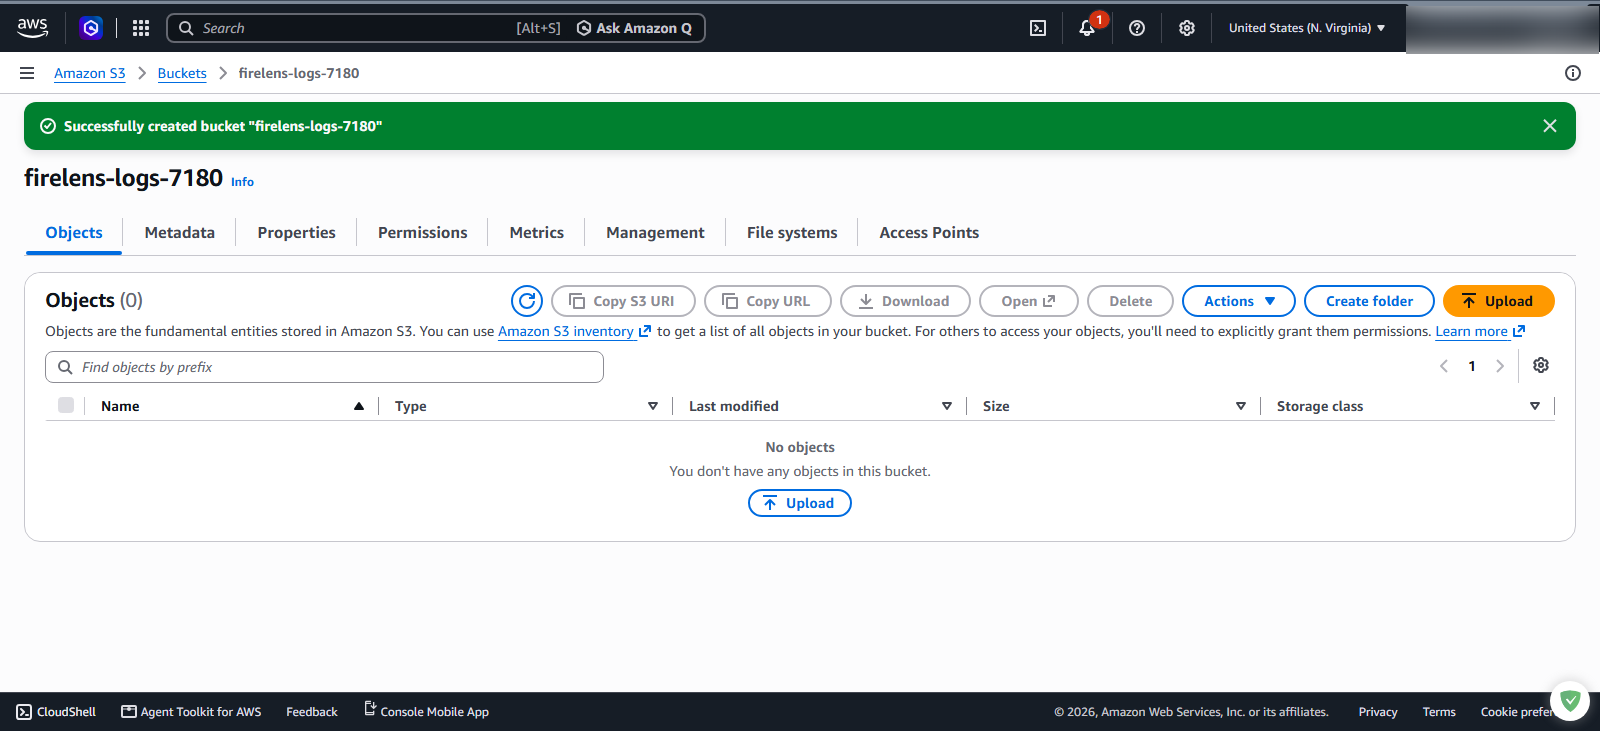Click the purple console shortcut icon

pos(91,28)
